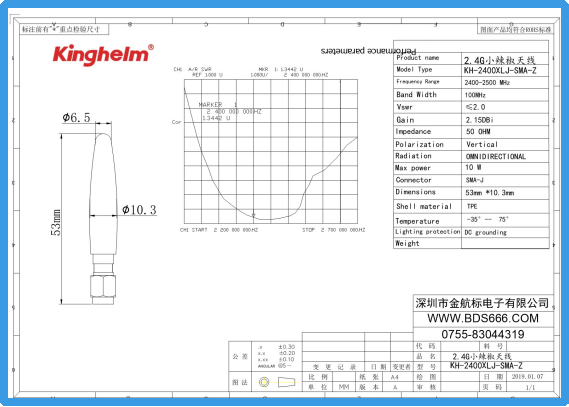This screenshot has height=407, width=569.
Task: Select the Frequency Range 2400-2500 MHz cell
Action: click(x=505, y=82)
